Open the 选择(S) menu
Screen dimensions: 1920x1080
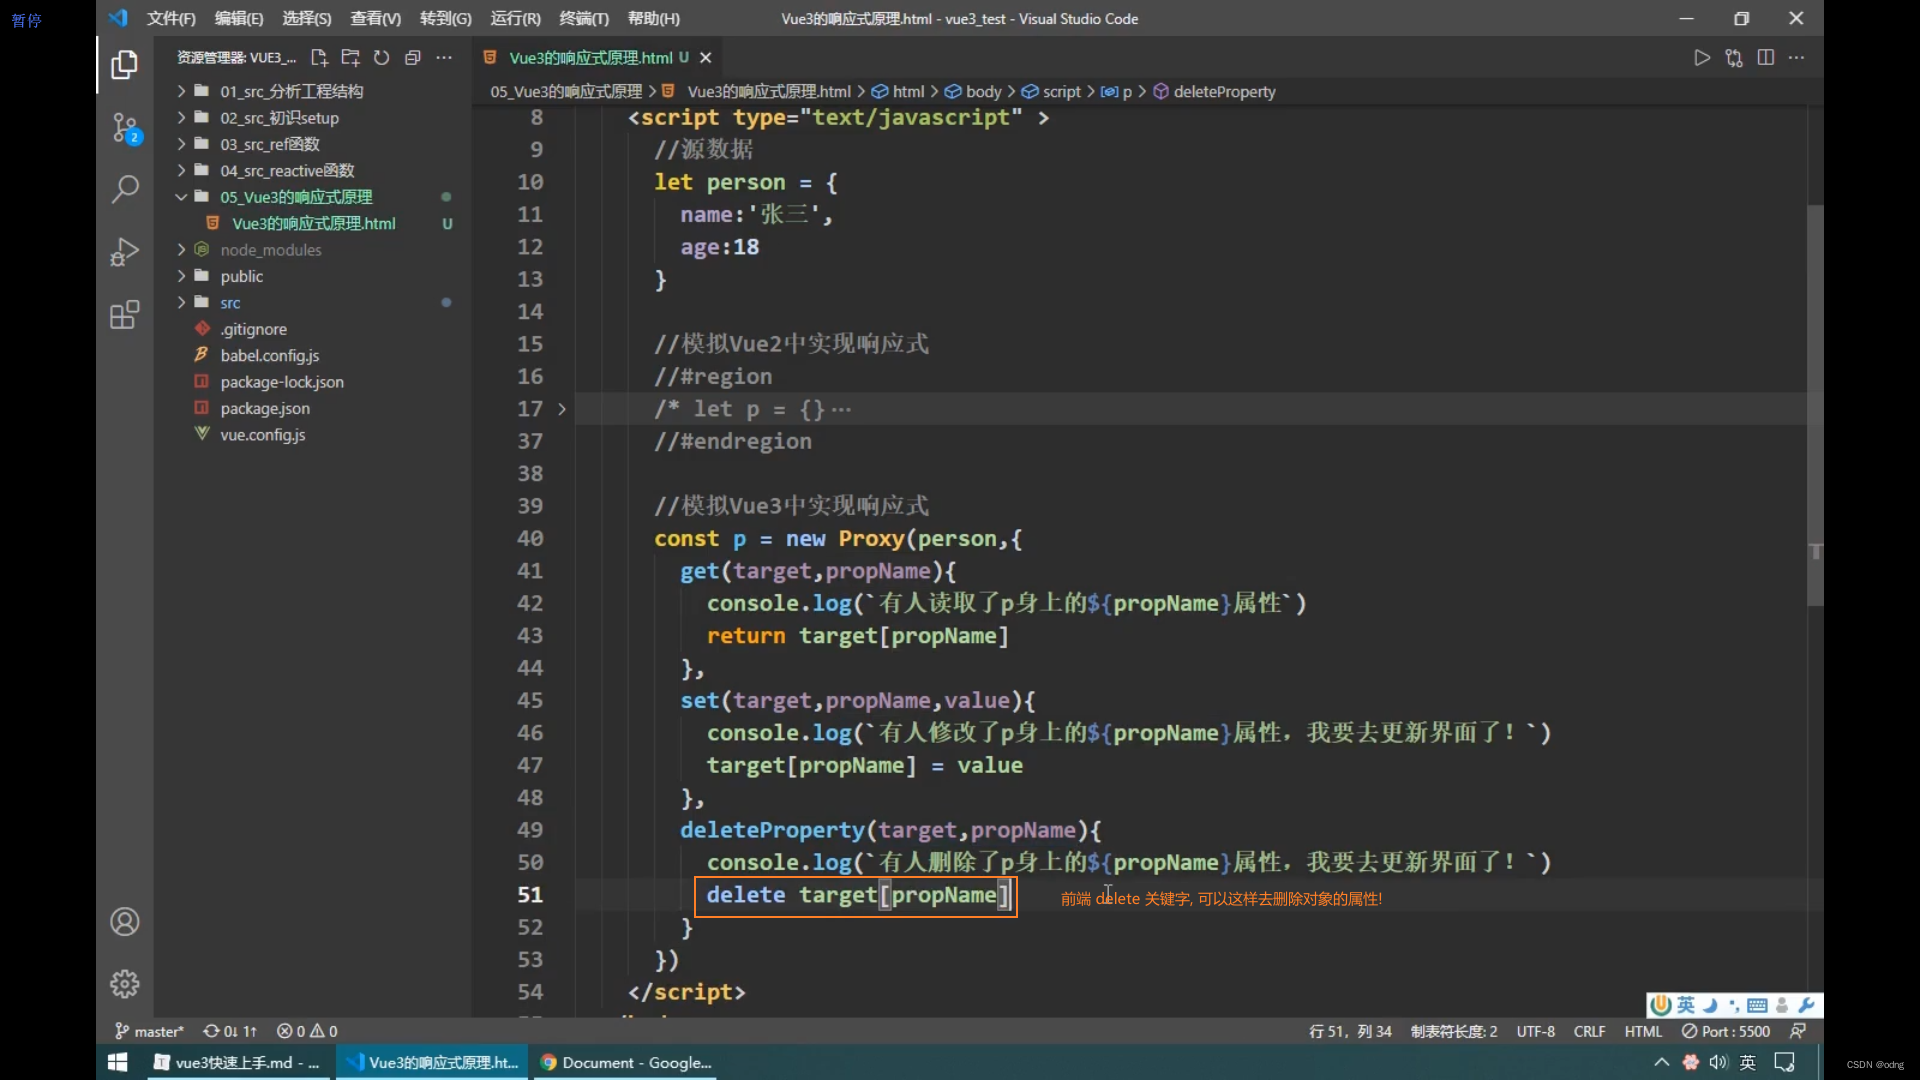click(x=307, y=18)
